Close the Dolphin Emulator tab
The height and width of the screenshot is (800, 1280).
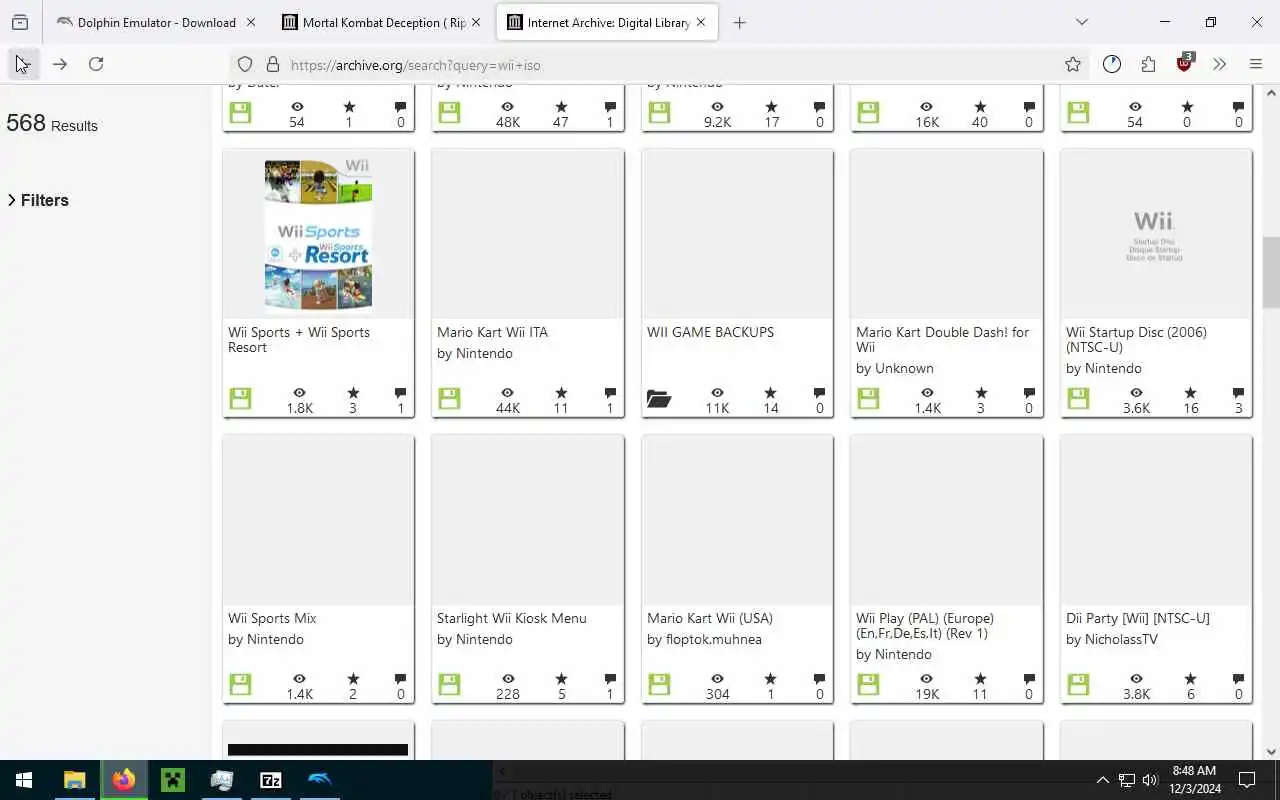(x=250, y=22)
